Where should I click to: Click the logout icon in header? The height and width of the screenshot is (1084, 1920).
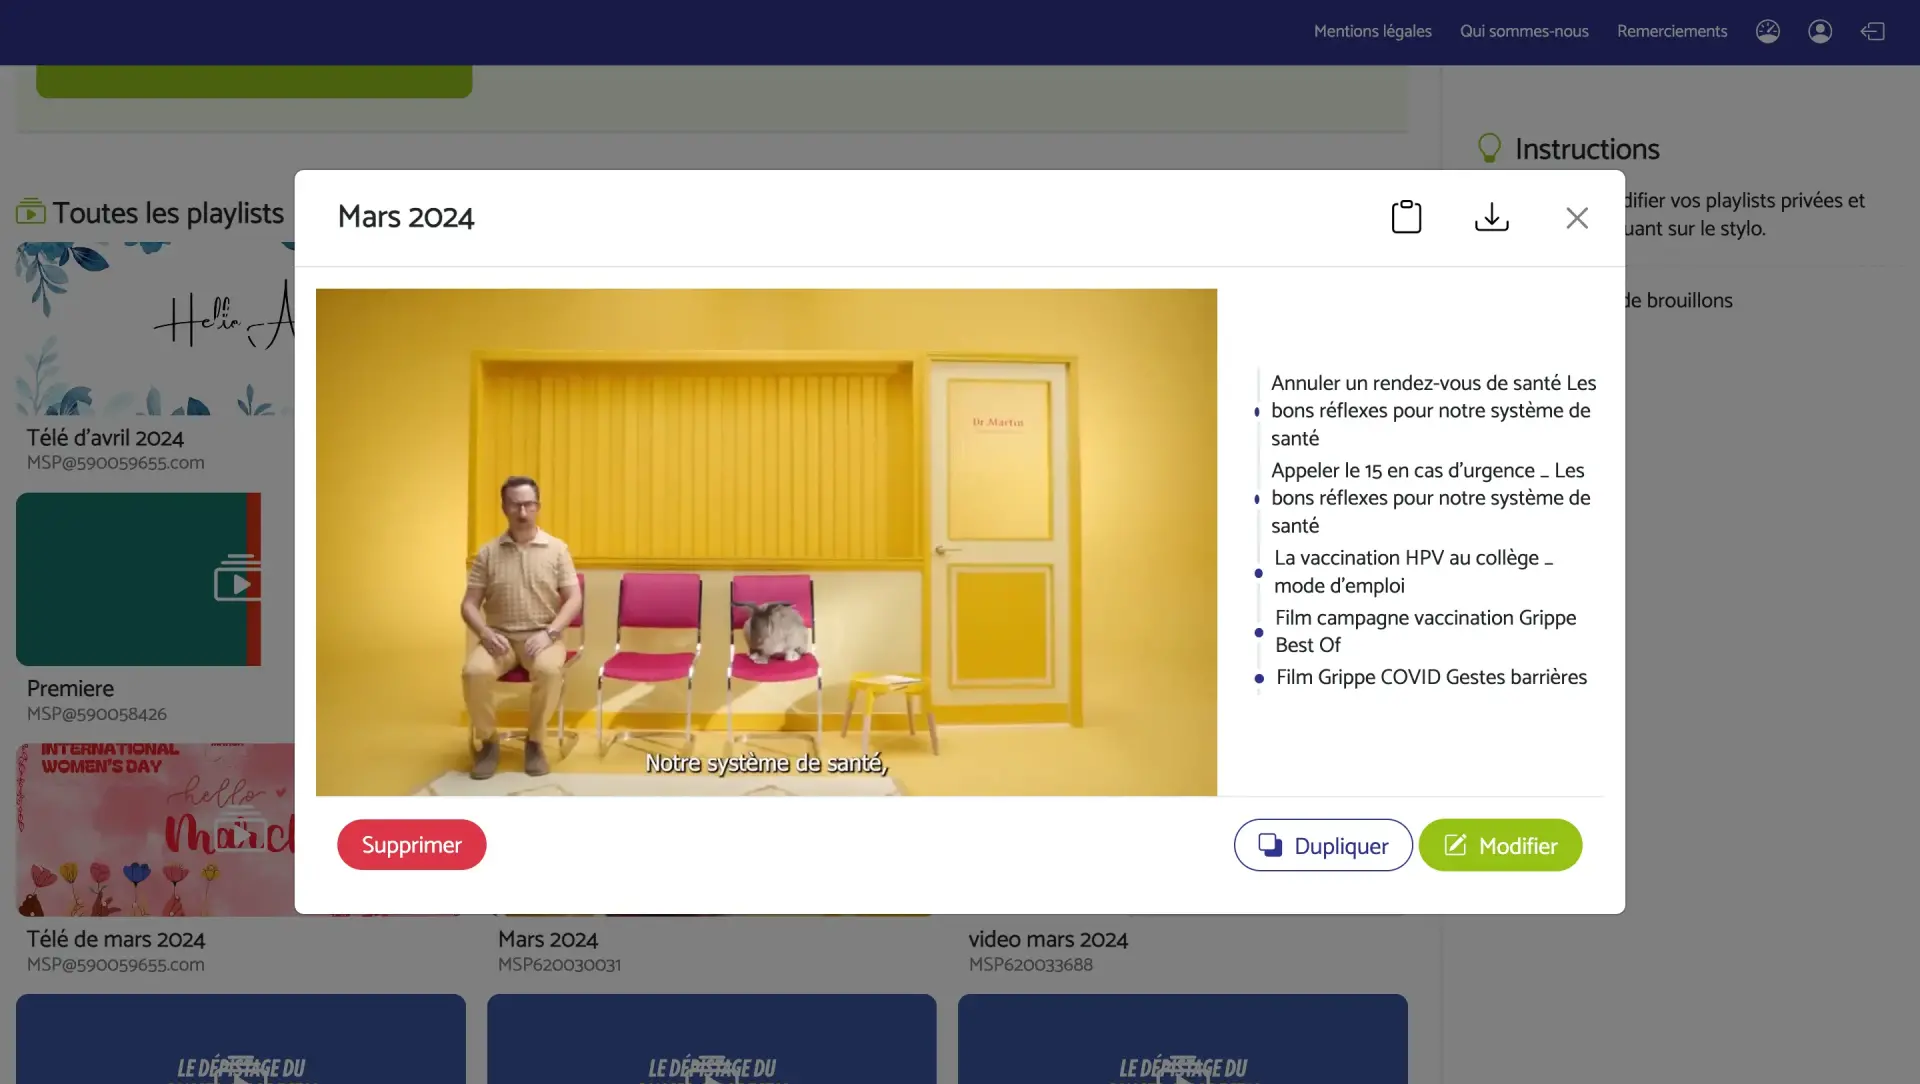pos(1872,32)
